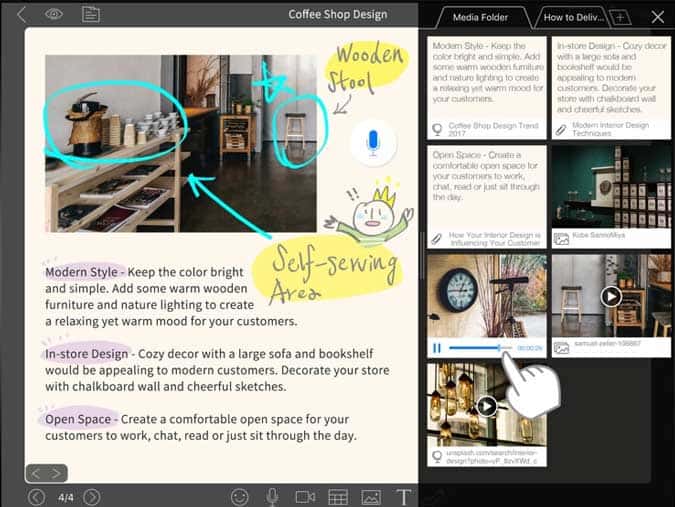This screenshot has width=675, height=507.
Task: Click Coffee Shop Design Trend 2017 caption
Action: click(x=493, y=129)
